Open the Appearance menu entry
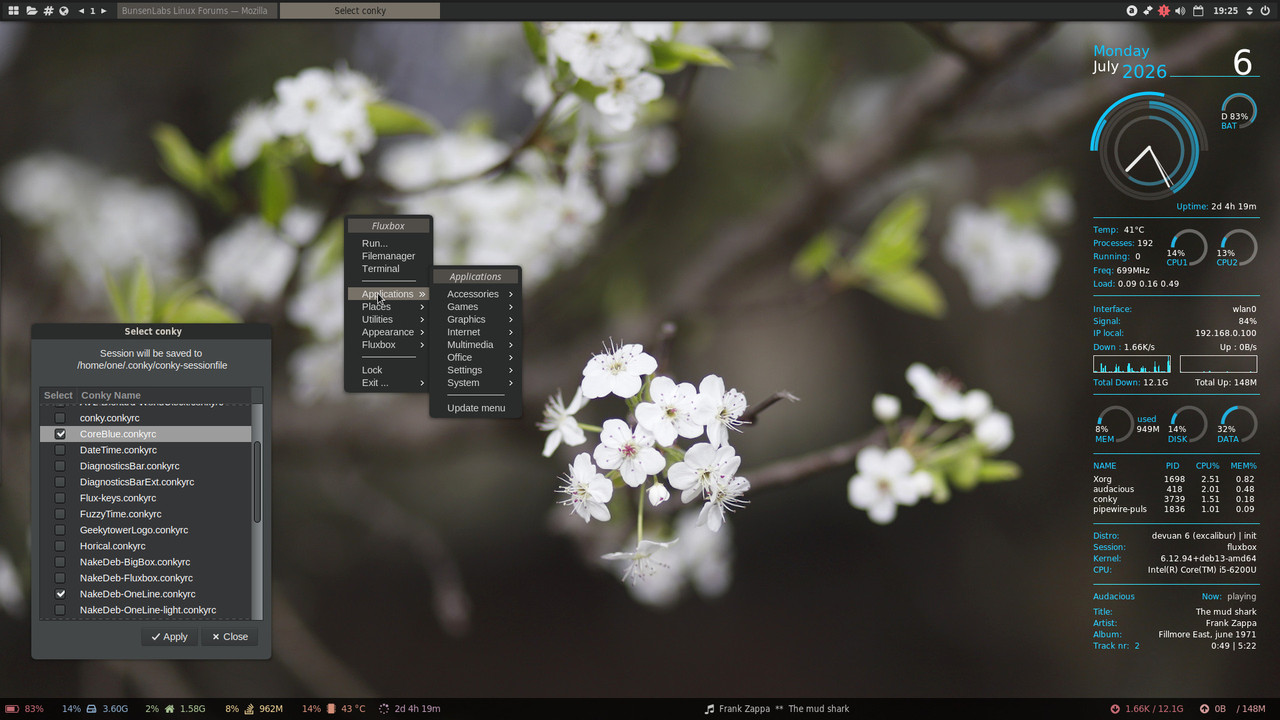The width and height of the screenshot is (1280, 720). click(388, 332)
